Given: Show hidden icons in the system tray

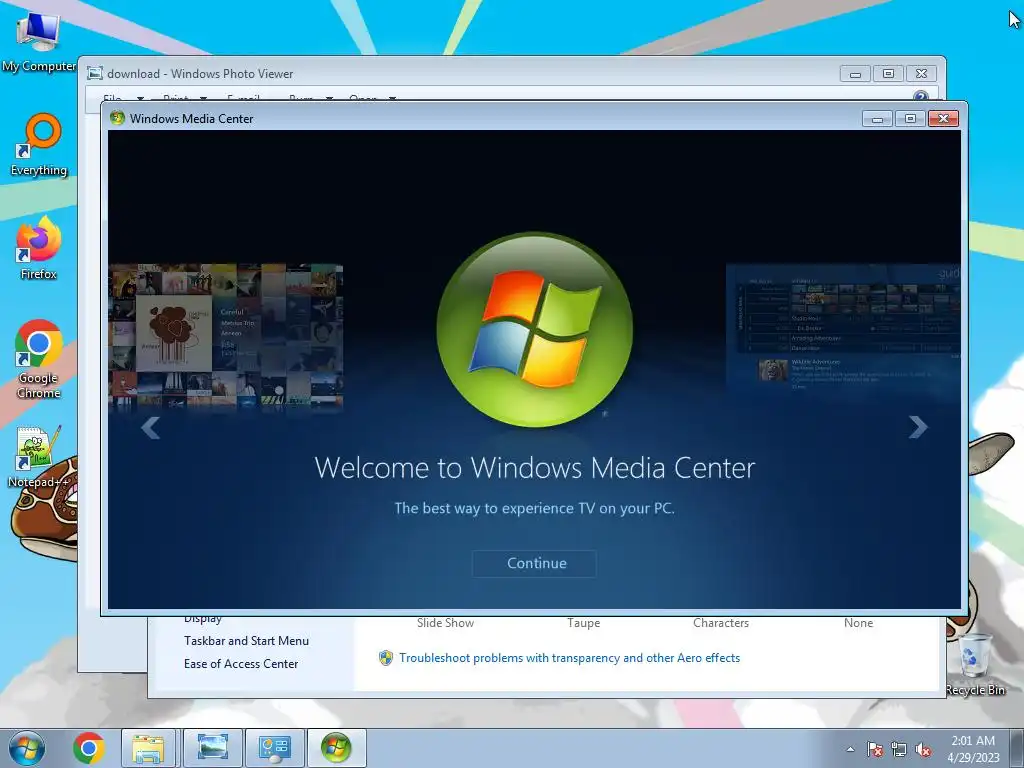Looking at the screenshot, I should pyautogui.click(x=850, y=750).
